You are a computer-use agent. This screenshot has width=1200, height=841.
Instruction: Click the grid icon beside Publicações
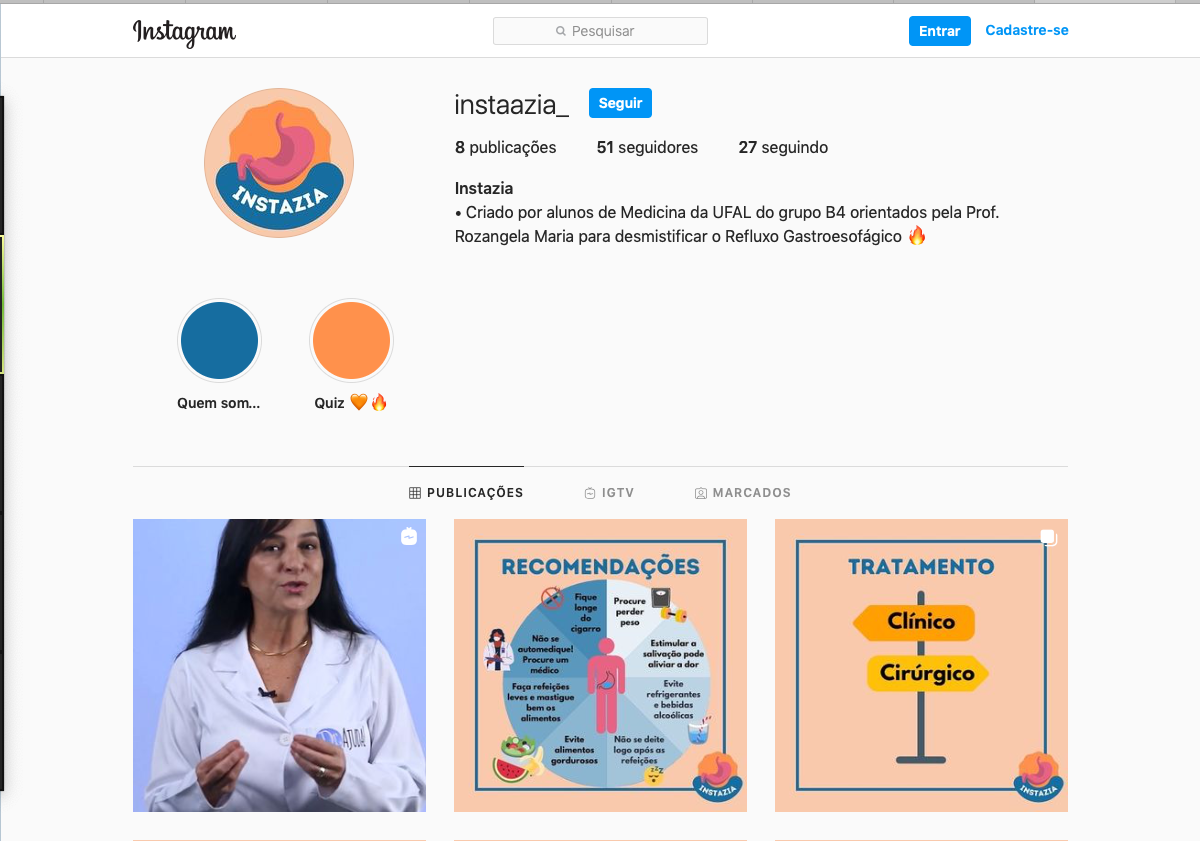(415, 493)
